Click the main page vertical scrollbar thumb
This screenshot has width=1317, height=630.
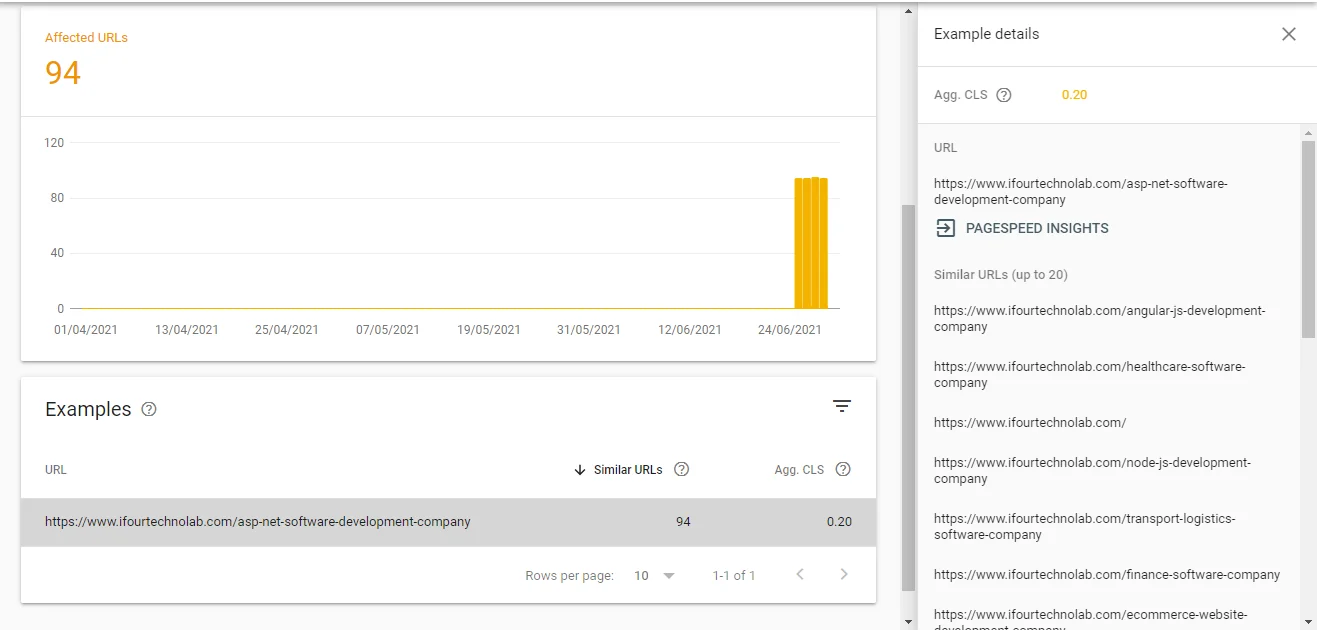(x=908, y=398)
